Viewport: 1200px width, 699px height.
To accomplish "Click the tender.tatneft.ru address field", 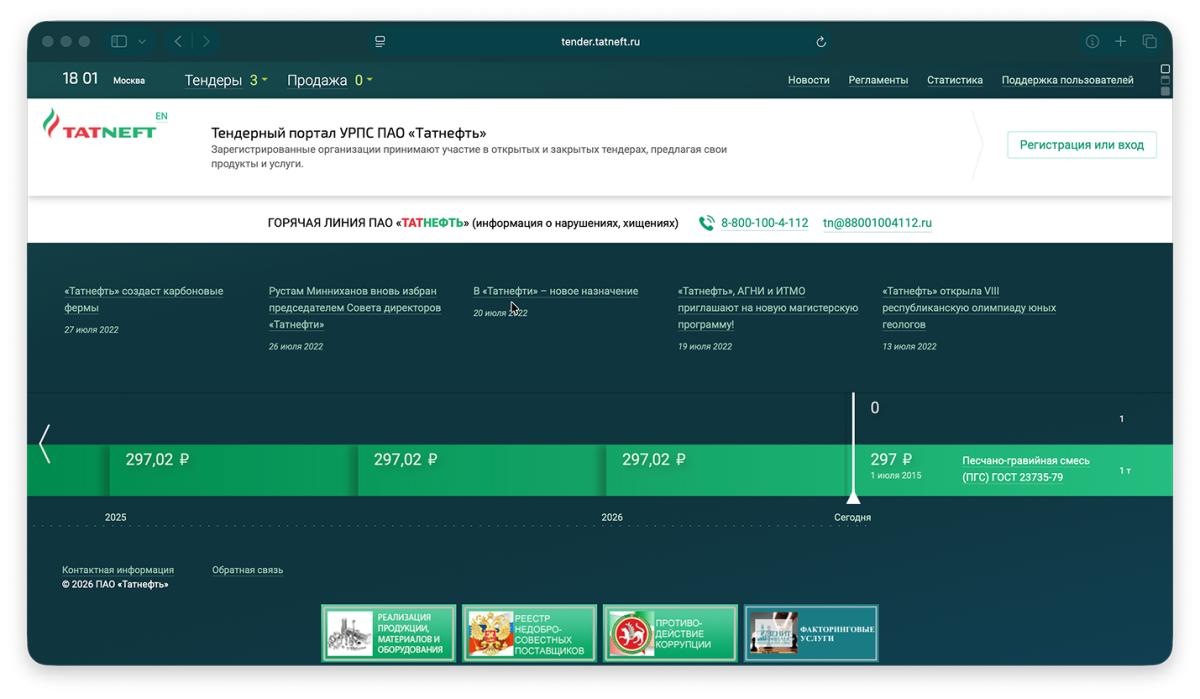I will click(x=600, y=42).
